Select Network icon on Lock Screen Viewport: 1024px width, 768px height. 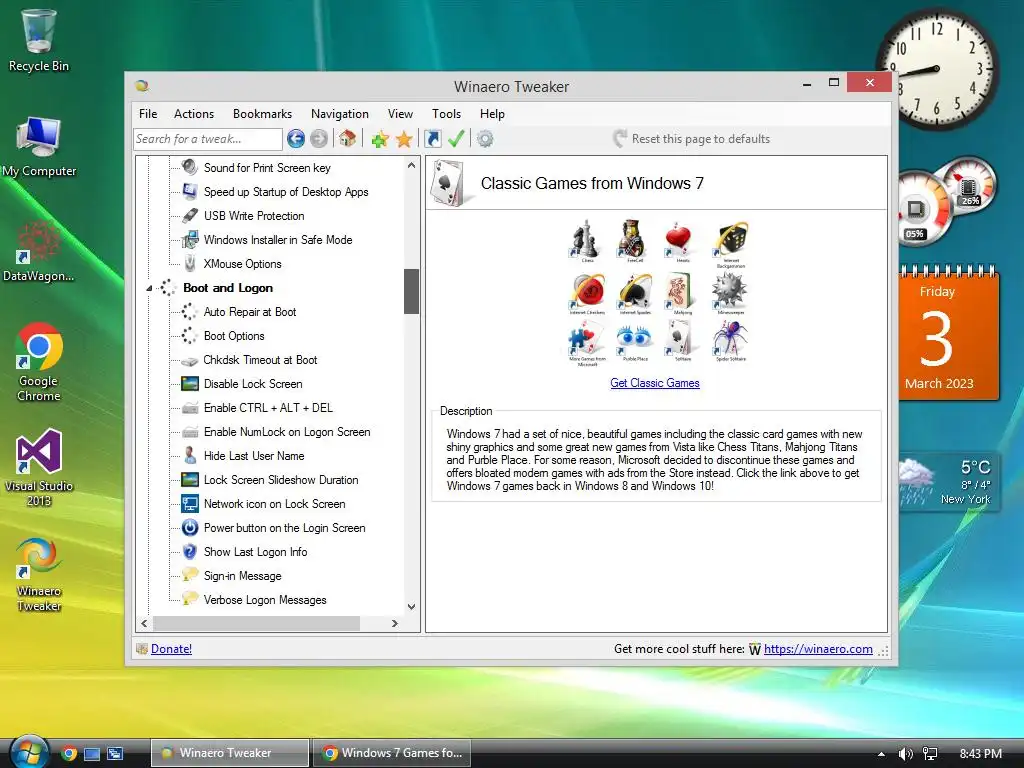pos(274,504)
